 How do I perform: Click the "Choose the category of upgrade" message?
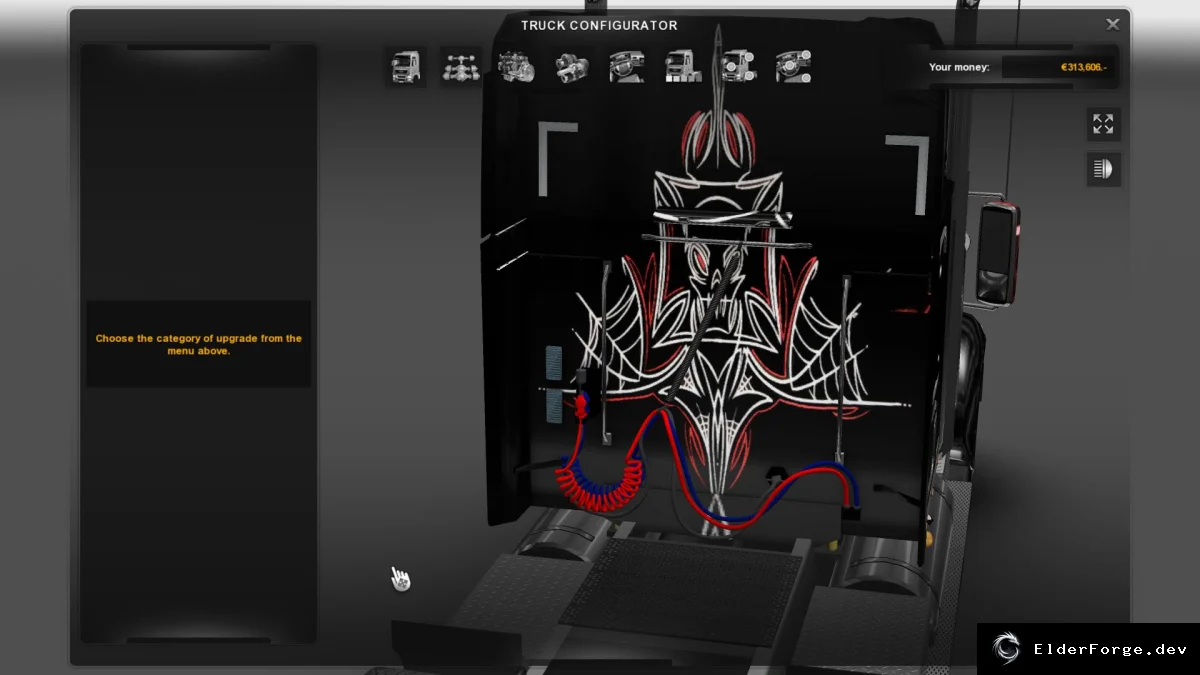click(199, 344)
